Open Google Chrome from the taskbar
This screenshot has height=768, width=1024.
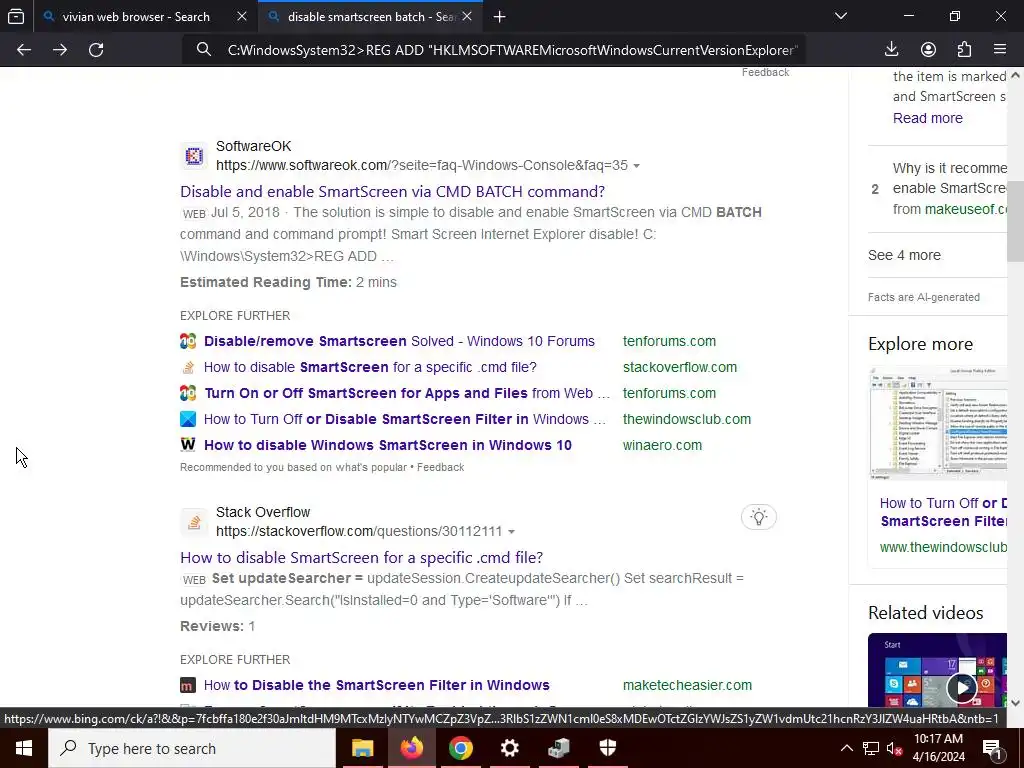pyautogui.click(x=460, y=748)
